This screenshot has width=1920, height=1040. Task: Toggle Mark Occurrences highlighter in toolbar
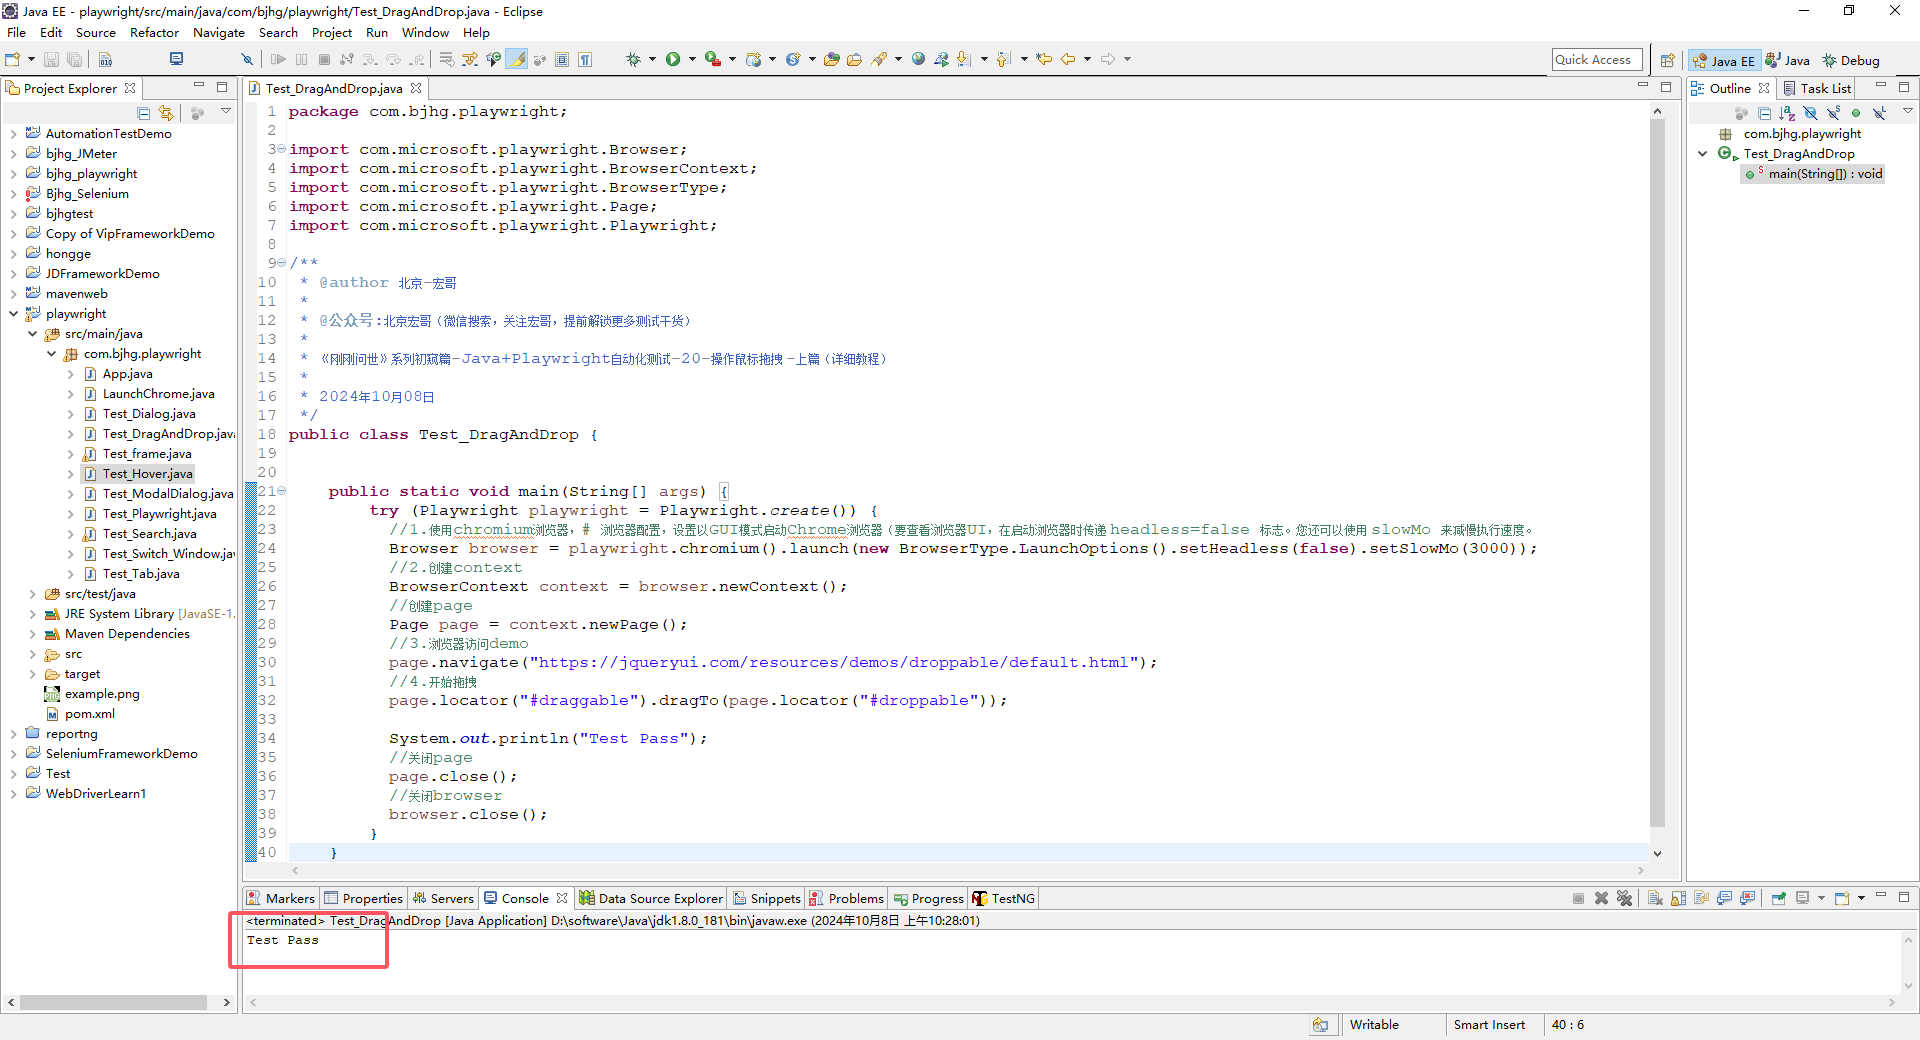pyautogui.click(x=517, y=60)
